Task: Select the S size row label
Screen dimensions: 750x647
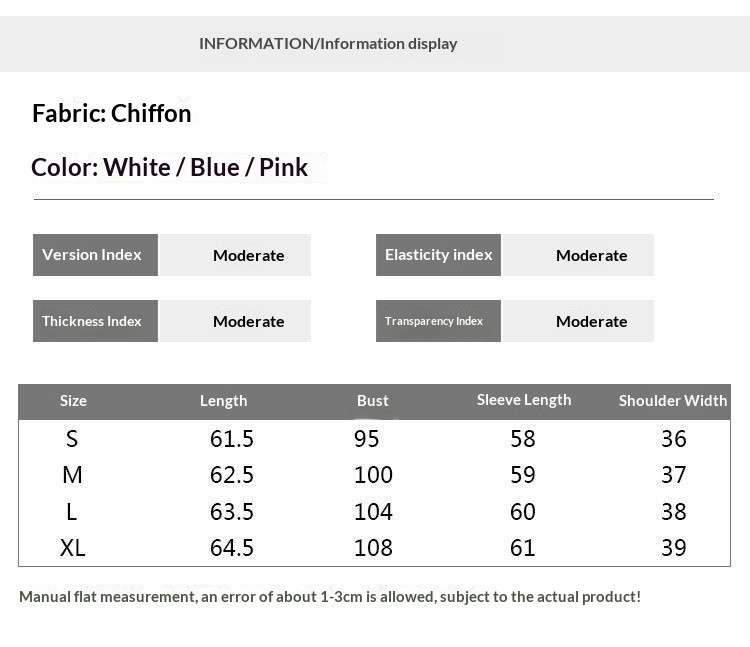Action: (x=72, y=438)
